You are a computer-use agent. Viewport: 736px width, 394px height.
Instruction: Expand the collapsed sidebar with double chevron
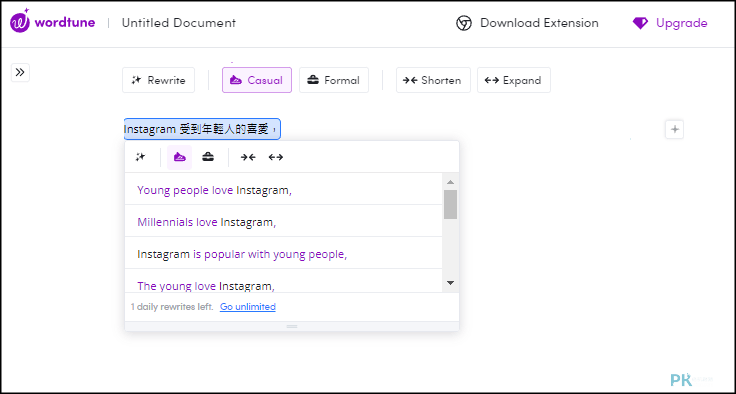tap(20, 72)
